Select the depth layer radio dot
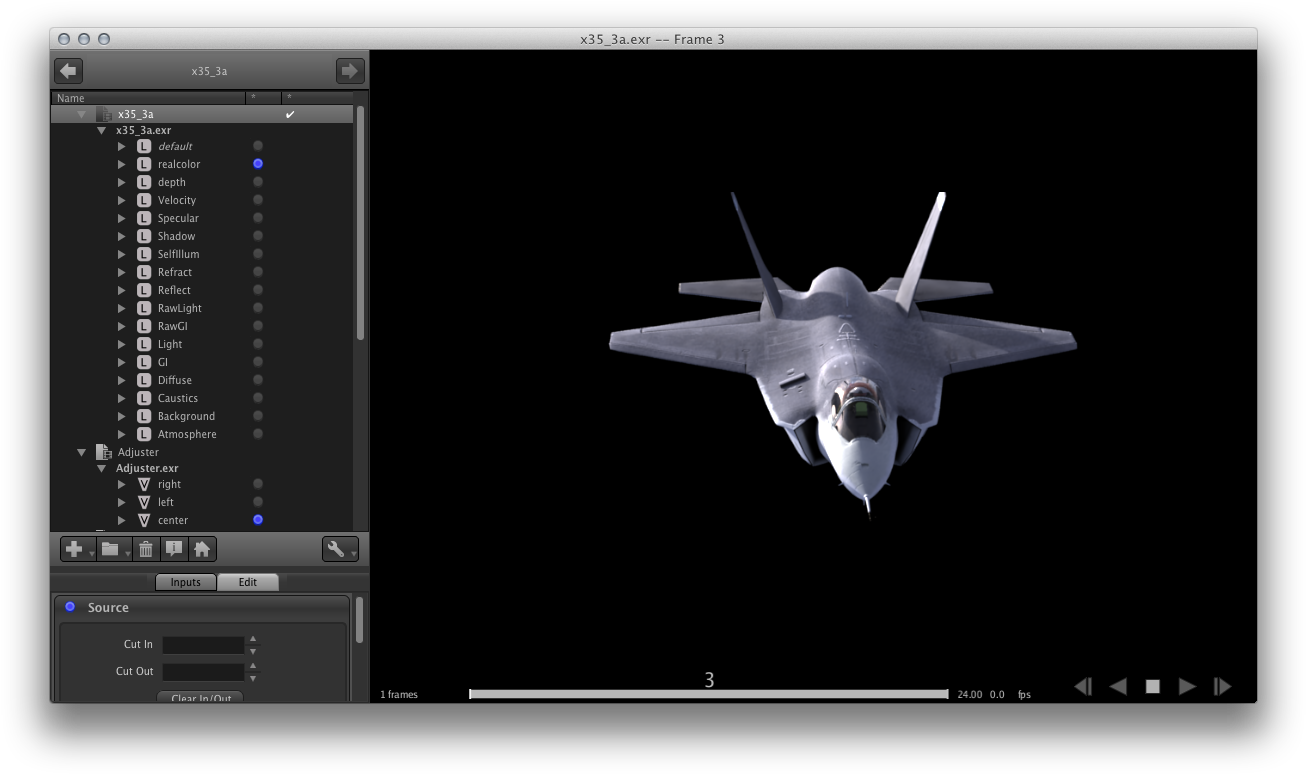 258,182
